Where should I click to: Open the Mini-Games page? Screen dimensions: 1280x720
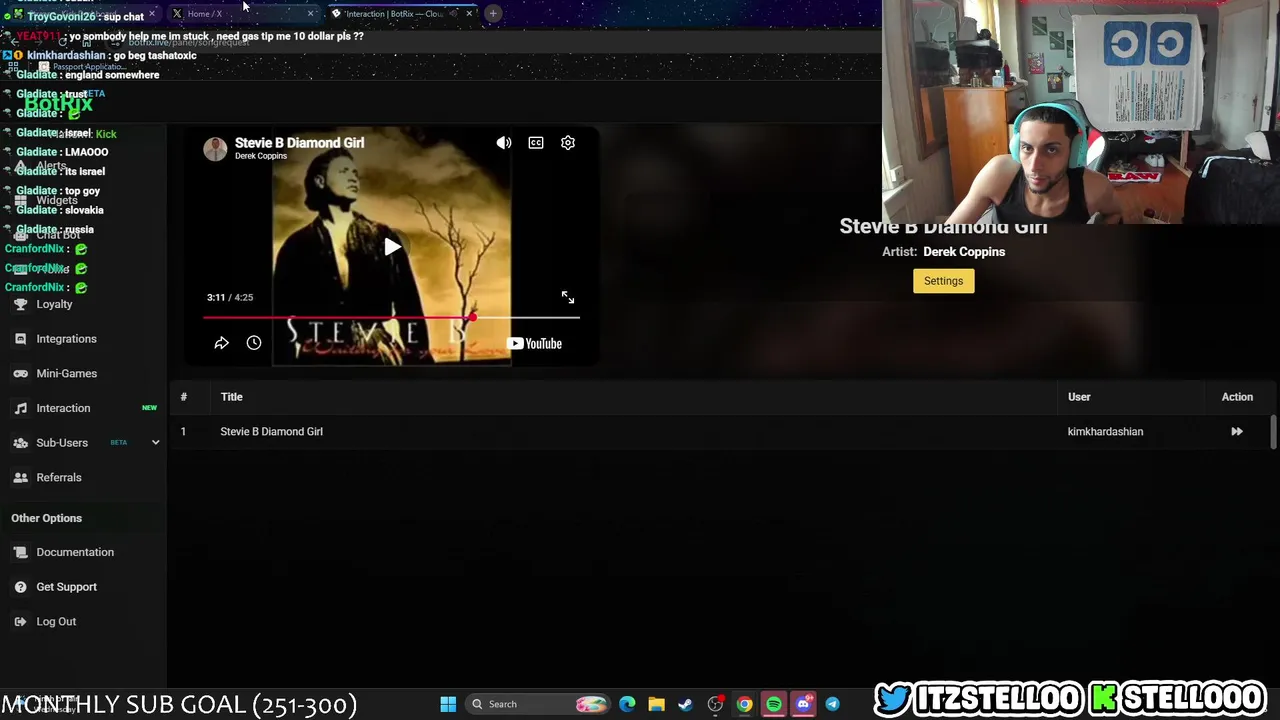click(x=66, y=373)
